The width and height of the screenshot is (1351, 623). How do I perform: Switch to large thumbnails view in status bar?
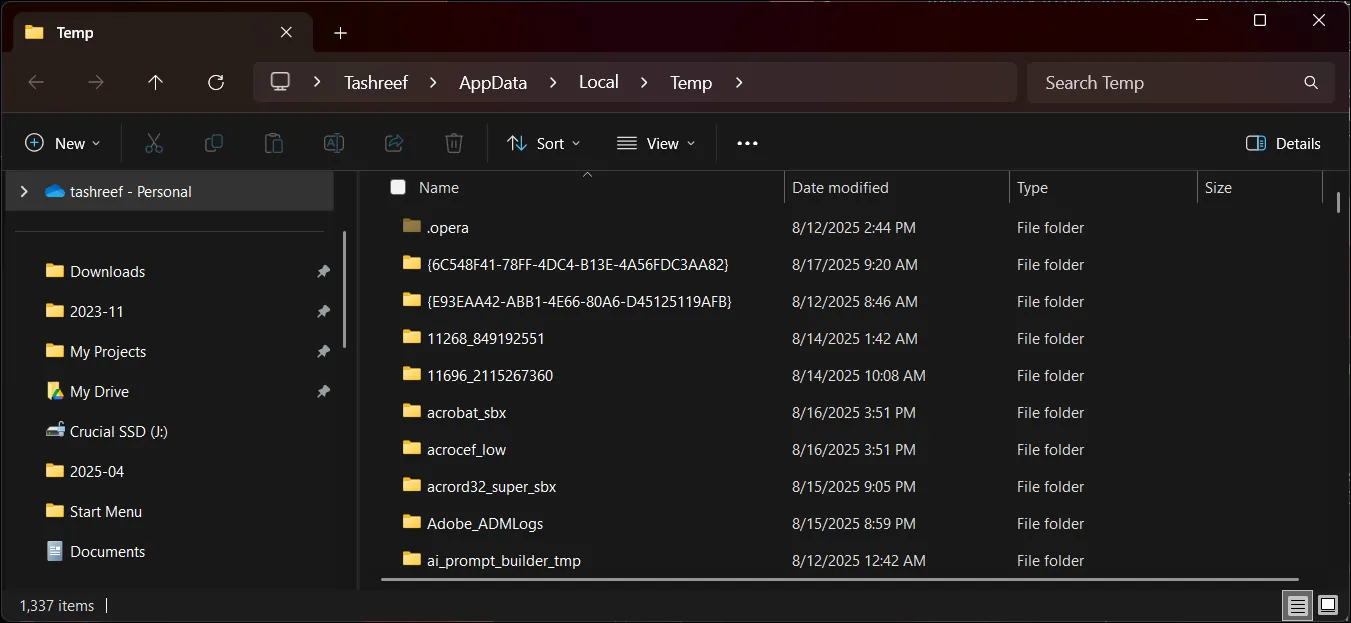[x=1328, y=605]
